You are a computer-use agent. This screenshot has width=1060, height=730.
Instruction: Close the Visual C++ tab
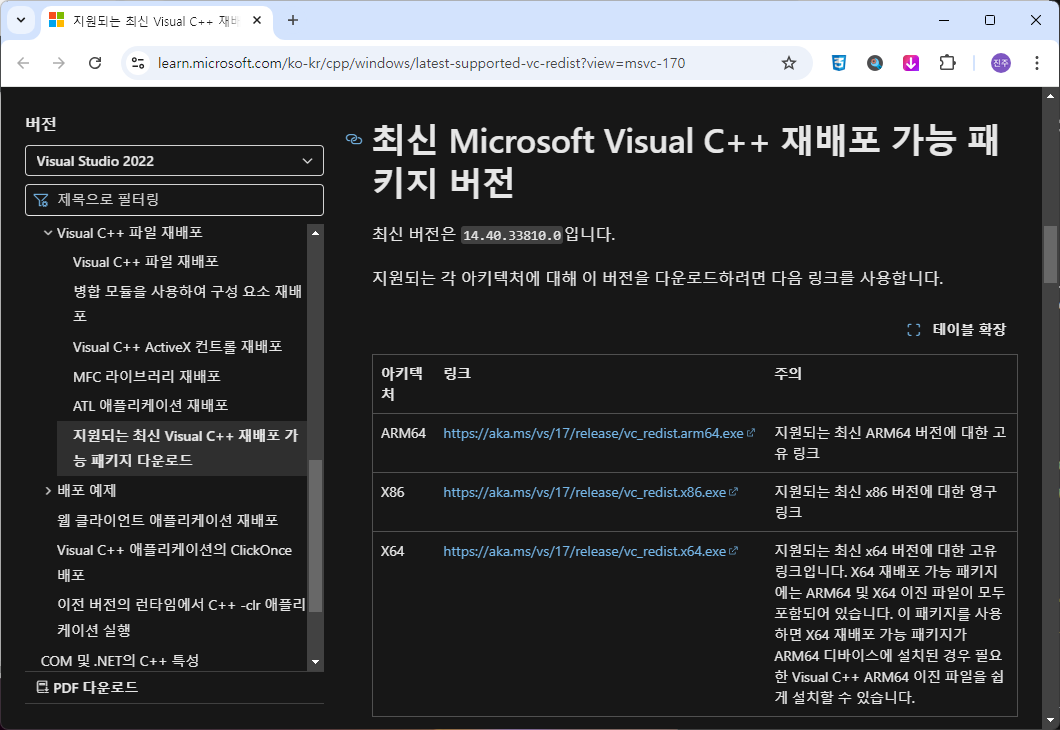click(x=257, y=20)
